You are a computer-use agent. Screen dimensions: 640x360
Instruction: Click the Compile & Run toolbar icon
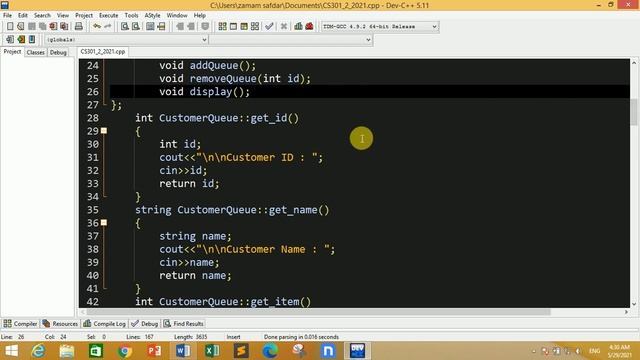coord(244,27)
